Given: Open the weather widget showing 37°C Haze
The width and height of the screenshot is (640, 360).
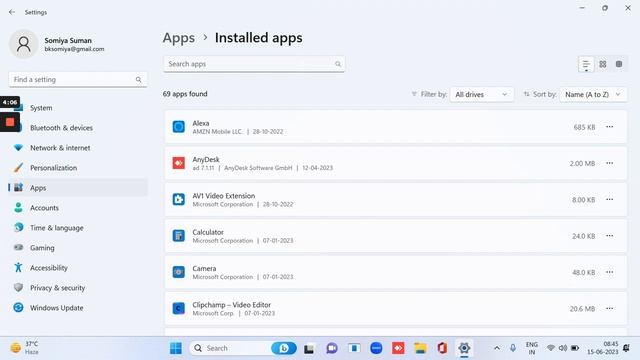Looking at the screenshot, I should coord(24,348).
